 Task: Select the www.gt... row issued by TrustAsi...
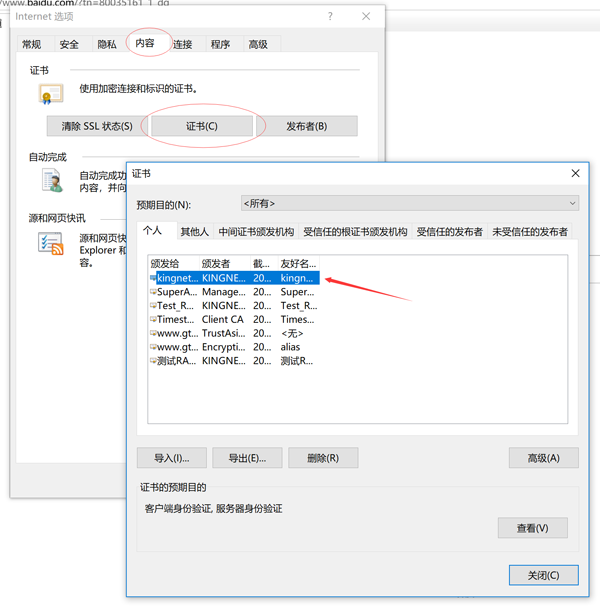click(235, 333)
